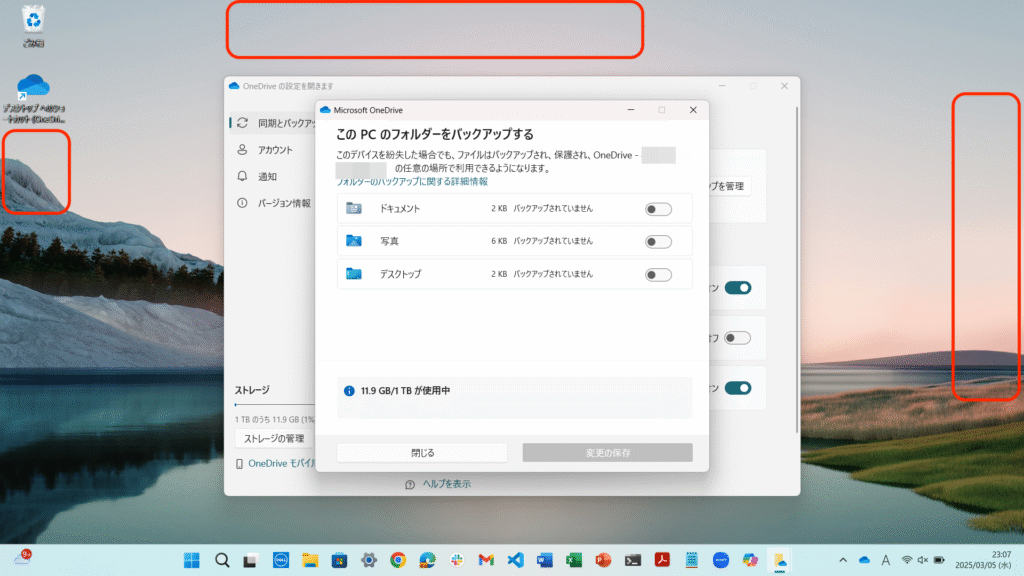The height and width of the screenshot is (576, 1024).
Task: Open taskbar Search
Action: [222, 560]
